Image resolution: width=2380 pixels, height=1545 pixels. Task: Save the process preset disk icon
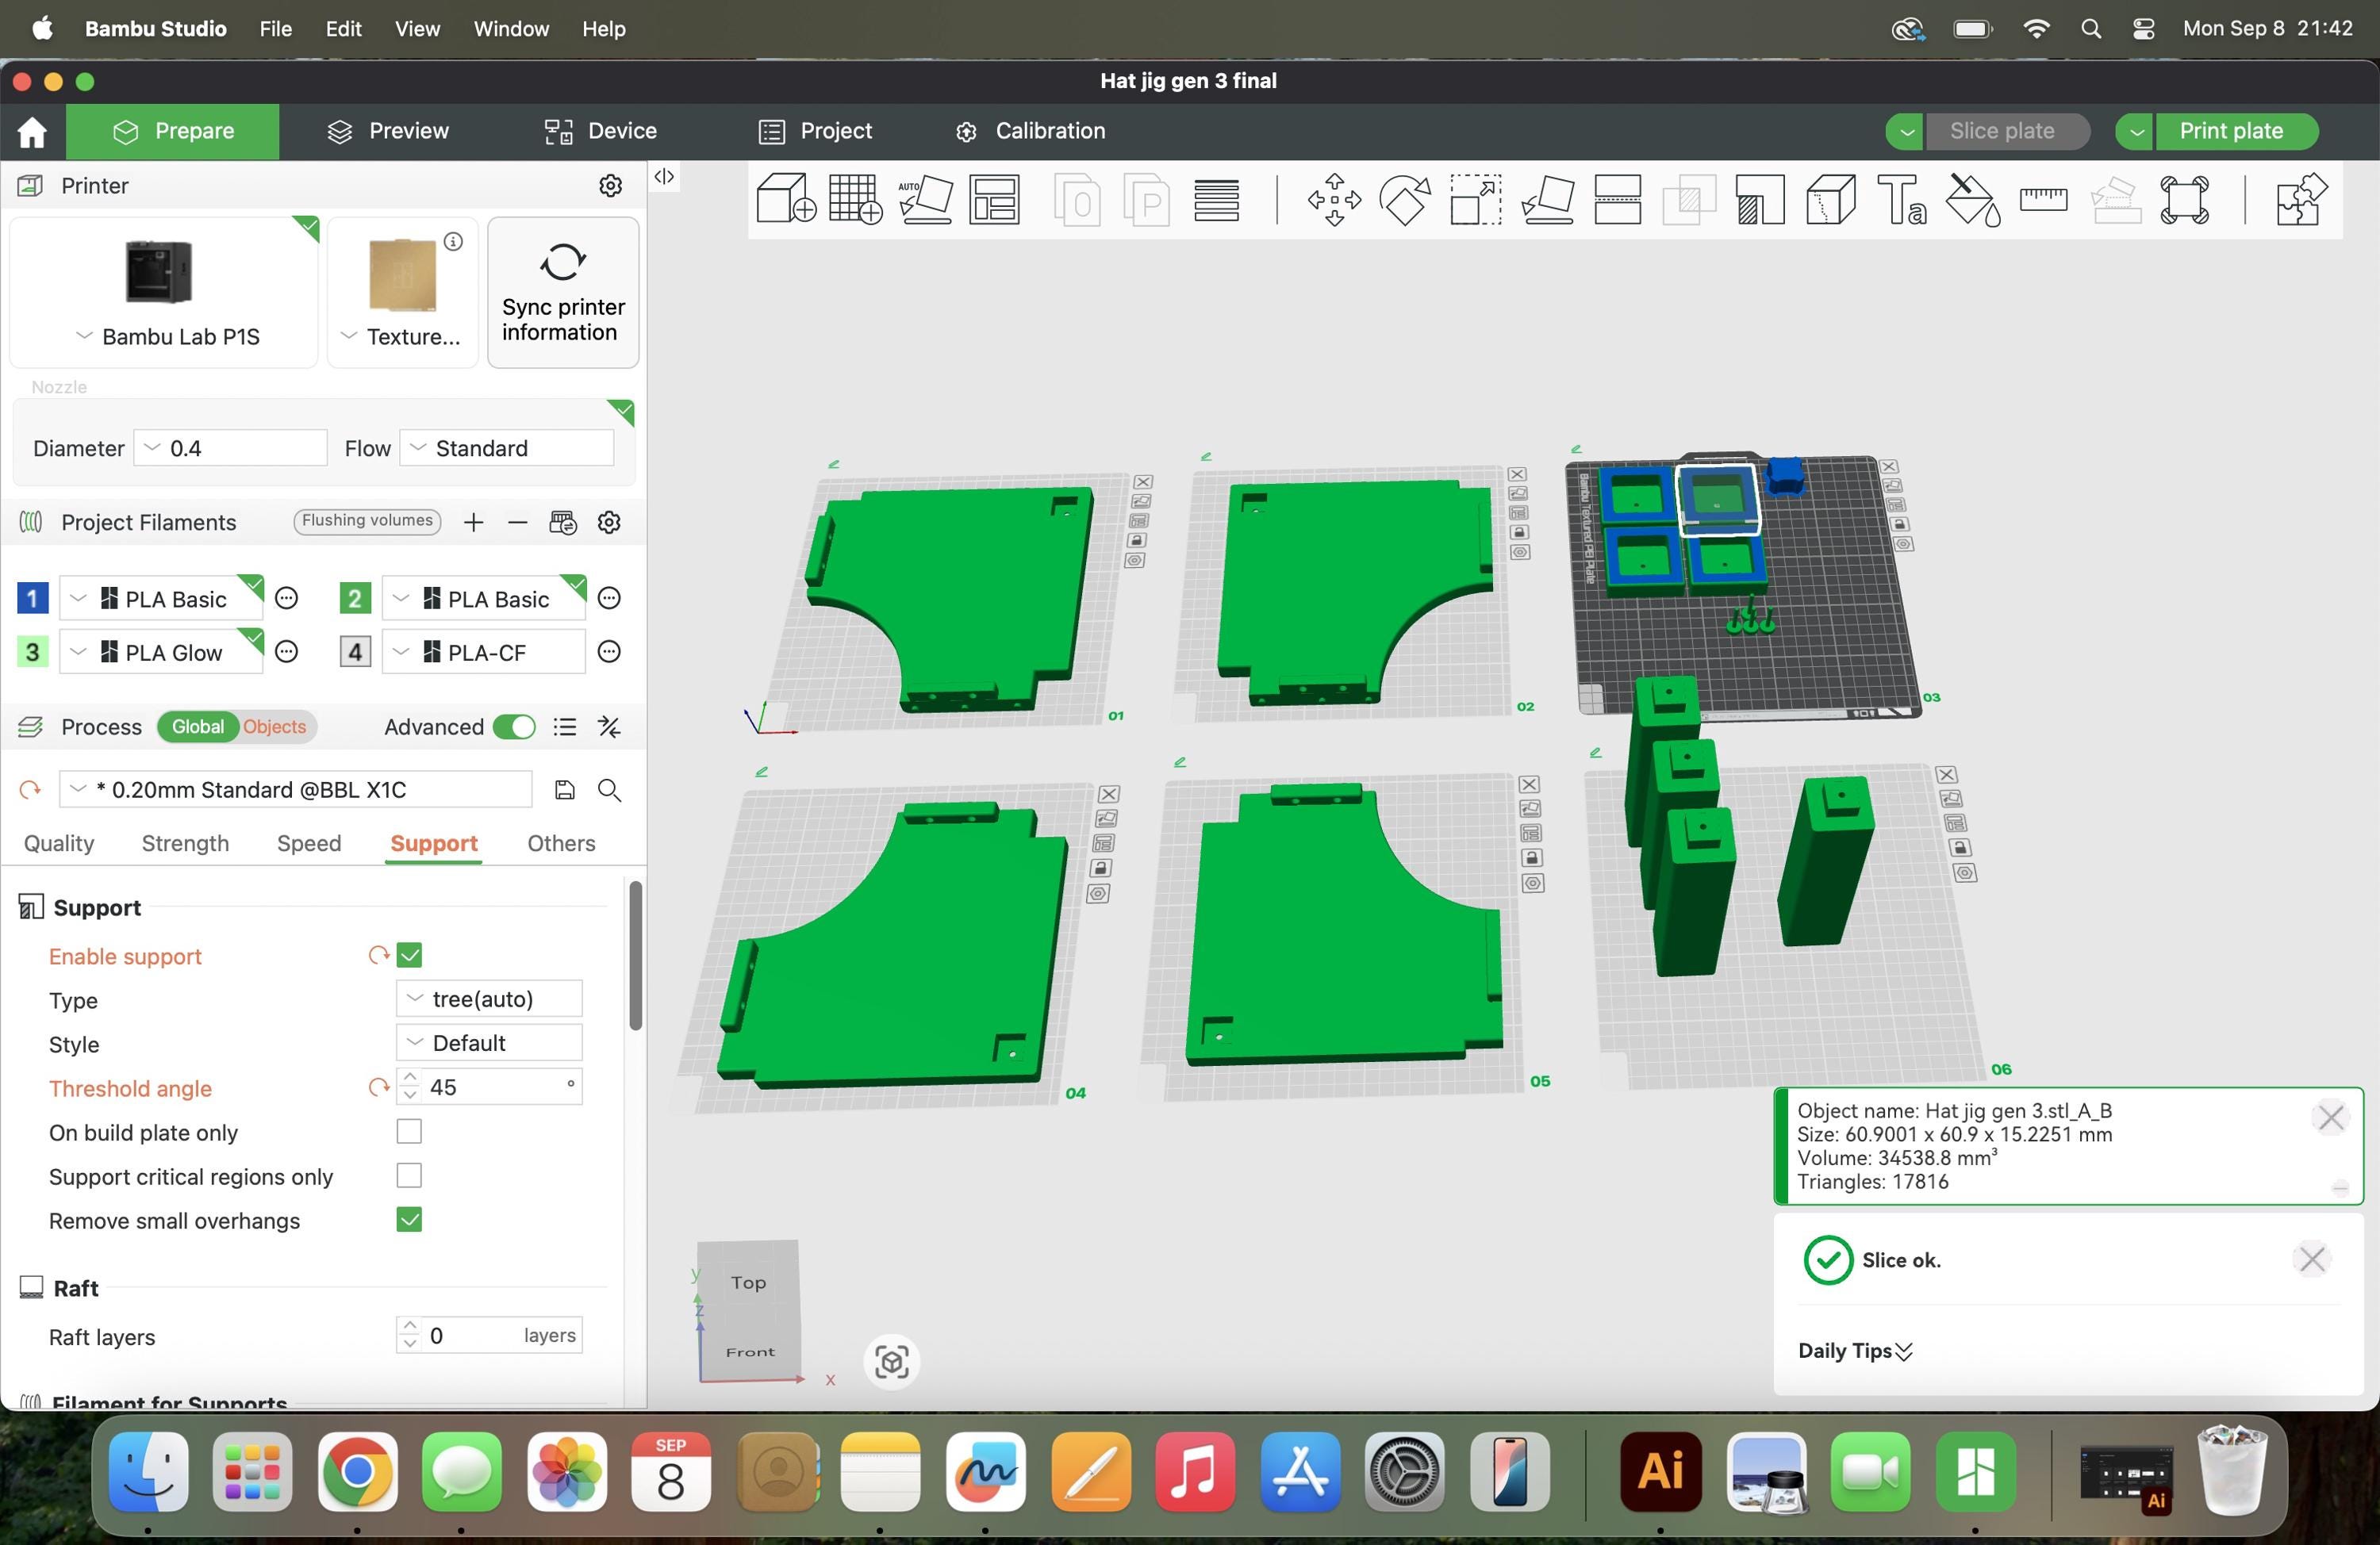click(x=565, y=790)
